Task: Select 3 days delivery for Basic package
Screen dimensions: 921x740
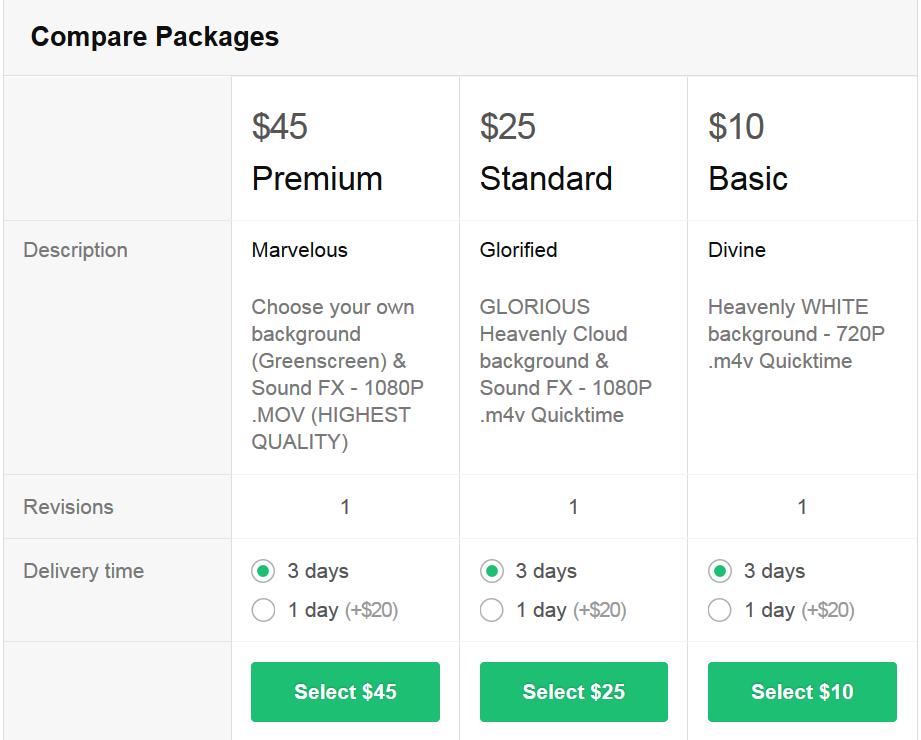Action: pos(719,571)
